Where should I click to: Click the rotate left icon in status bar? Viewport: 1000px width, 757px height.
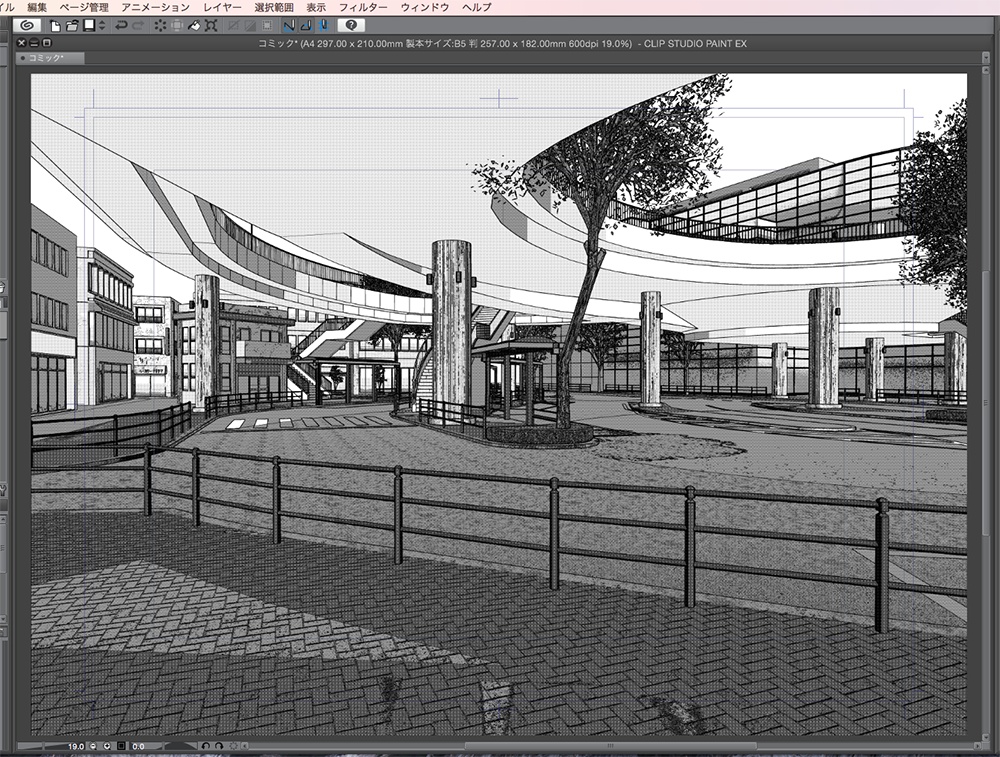(205, 746)
